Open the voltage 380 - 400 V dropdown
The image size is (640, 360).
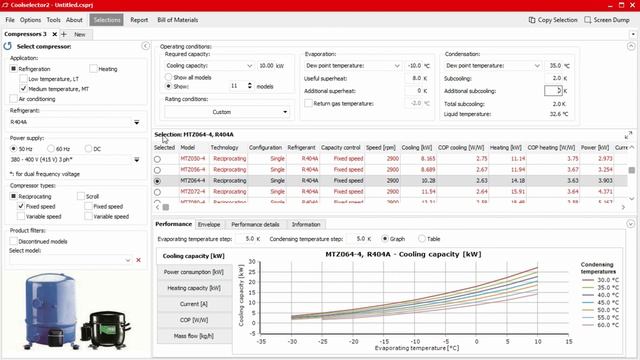tap(136, 160)
